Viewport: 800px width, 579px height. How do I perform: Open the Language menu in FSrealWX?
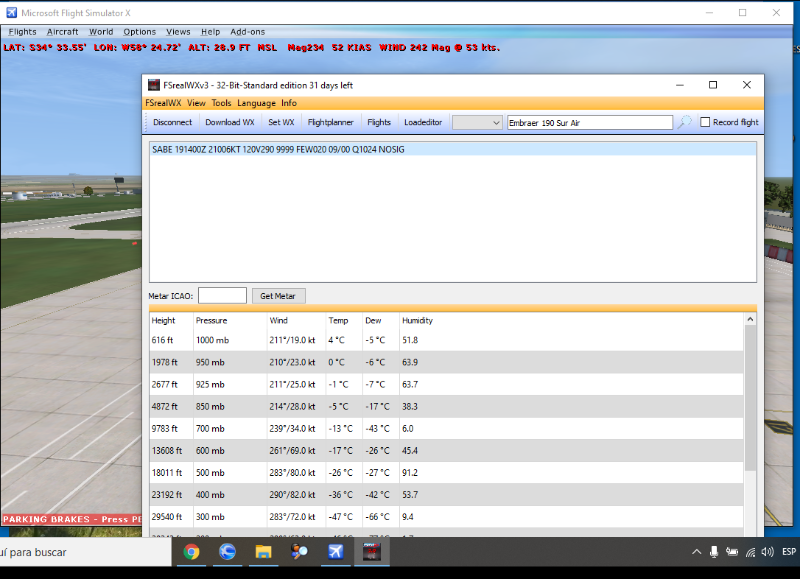coord(256,103)
